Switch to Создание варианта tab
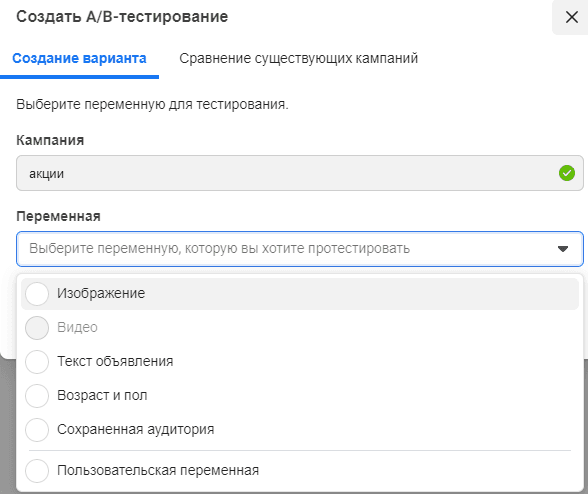The width and height of the screenshot is (588, 494). [x=79, y=59]
